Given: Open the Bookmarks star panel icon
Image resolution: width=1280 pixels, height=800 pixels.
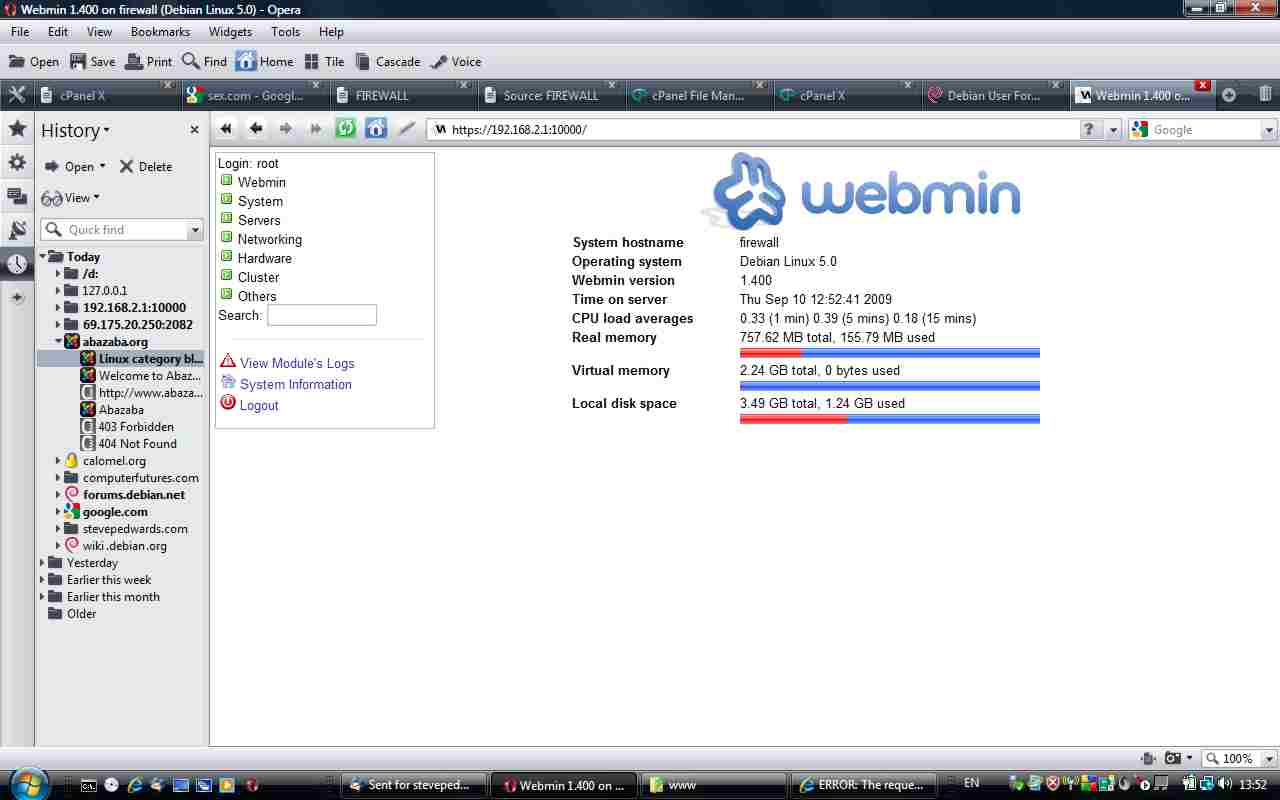Looking at the screenshot, I should pos(17,128).
